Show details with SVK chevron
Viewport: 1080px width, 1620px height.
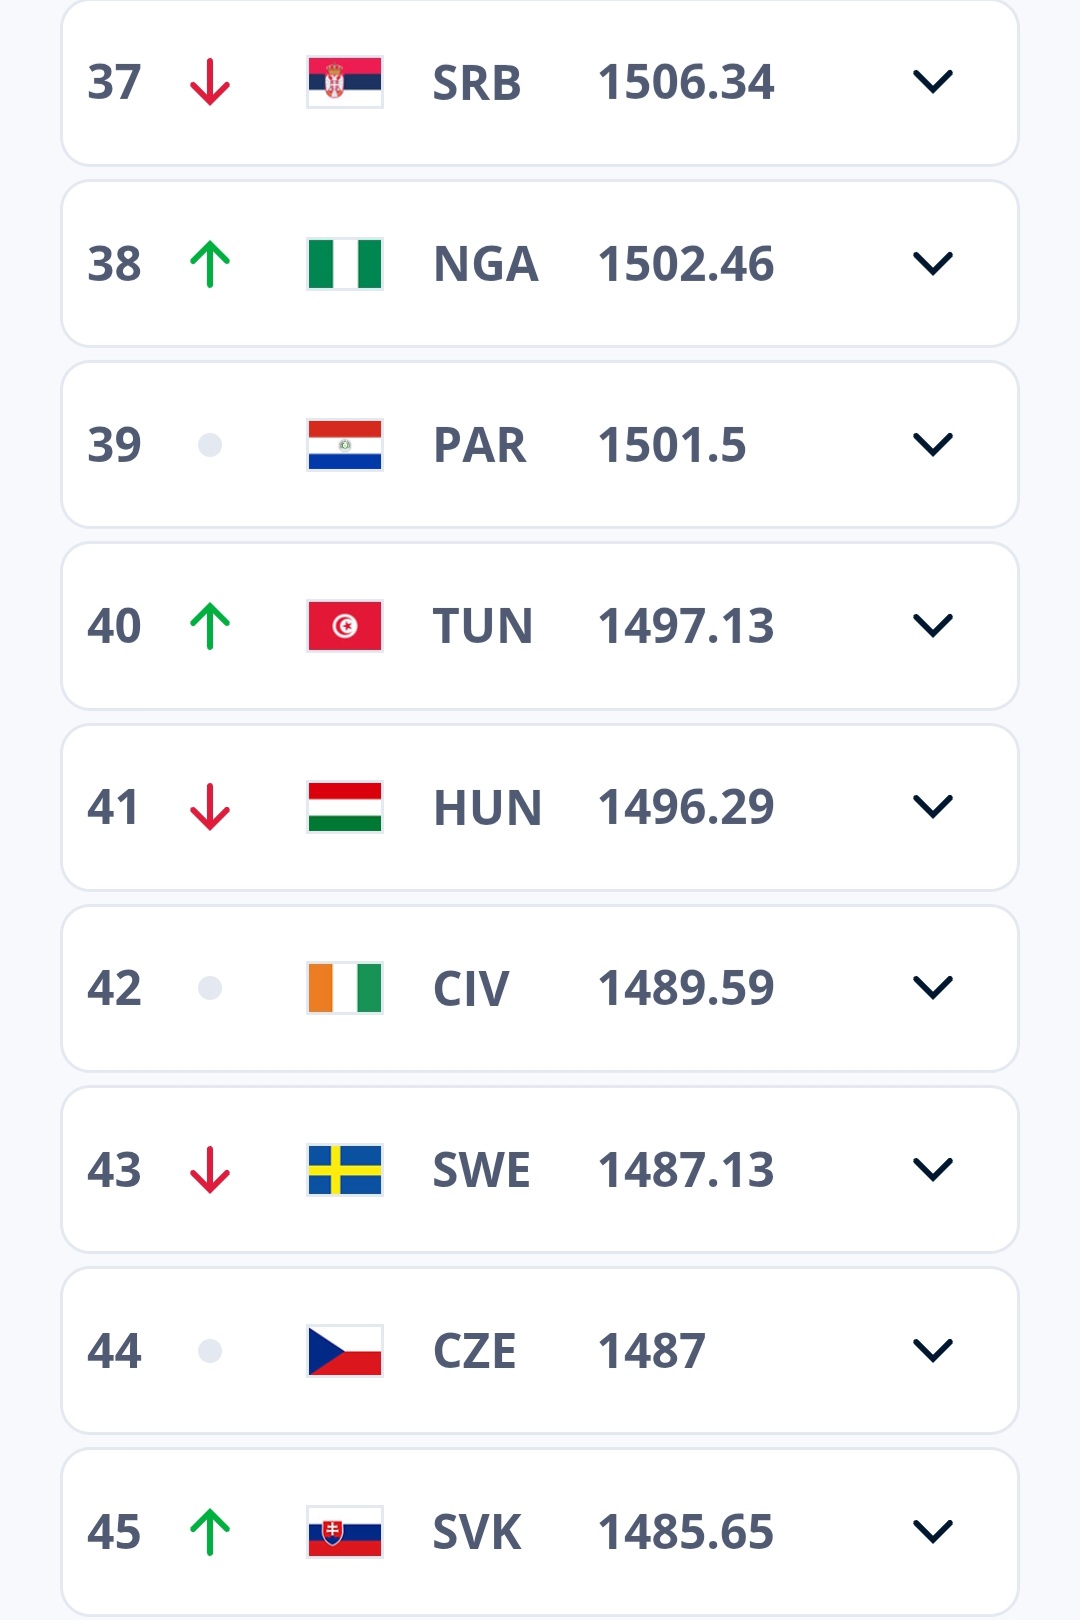(932, 1532)
